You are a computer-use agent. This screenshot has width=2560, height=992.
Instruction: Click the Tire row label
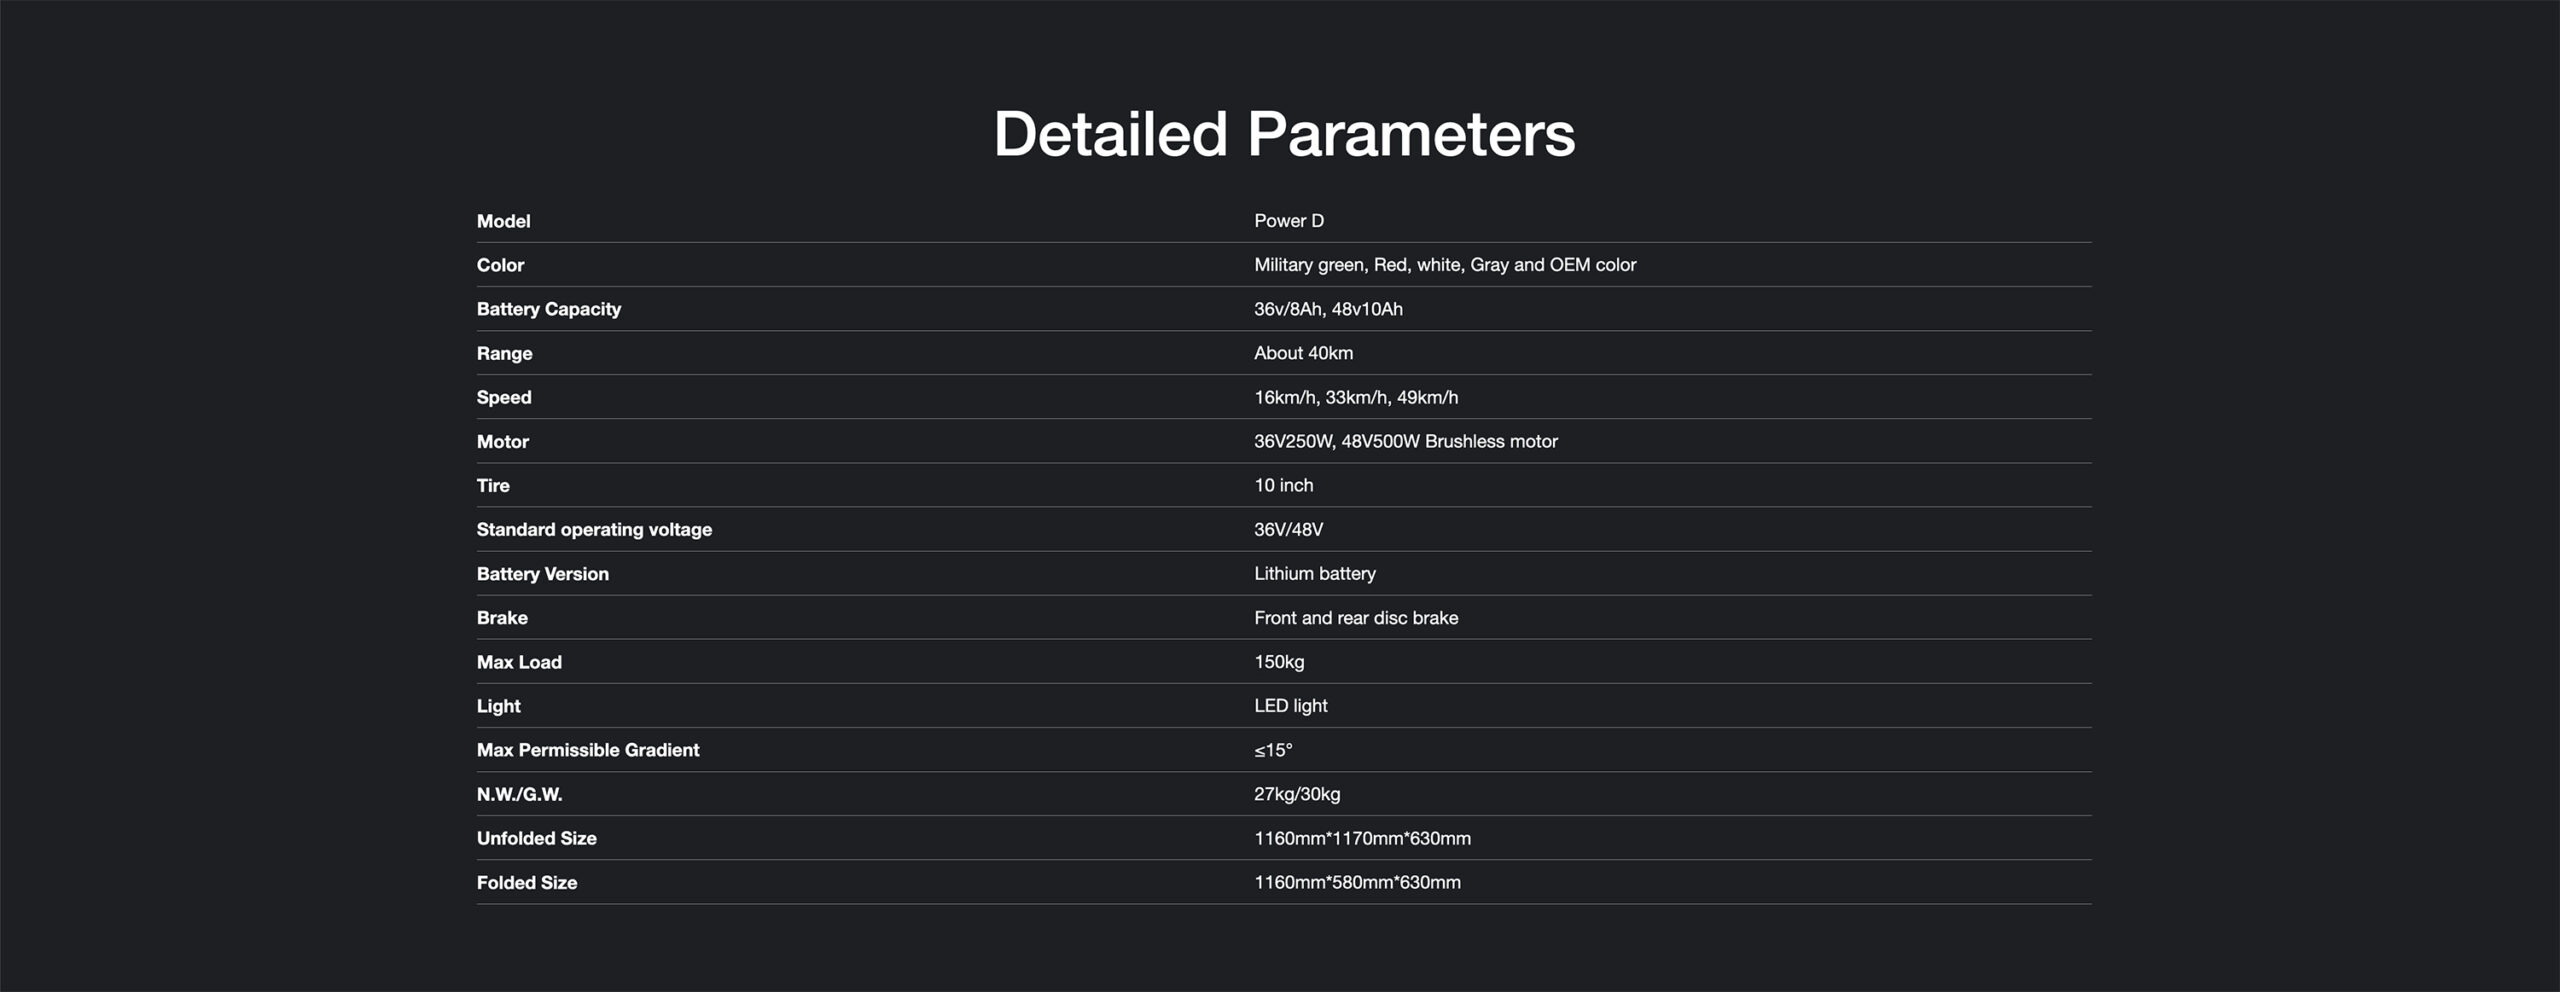click(493, 485)
